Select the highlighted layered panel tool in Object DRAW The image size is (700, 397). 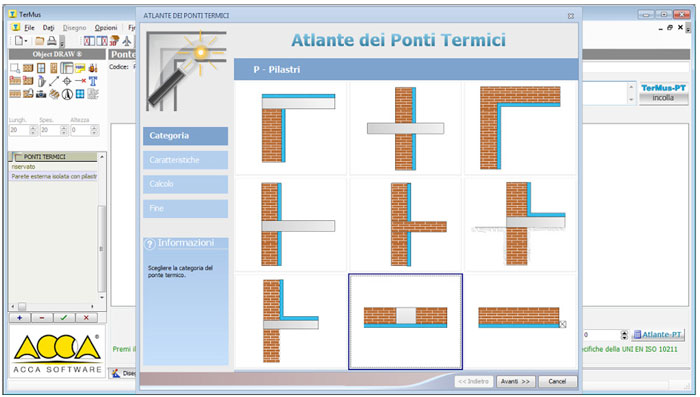coord(67,68)
